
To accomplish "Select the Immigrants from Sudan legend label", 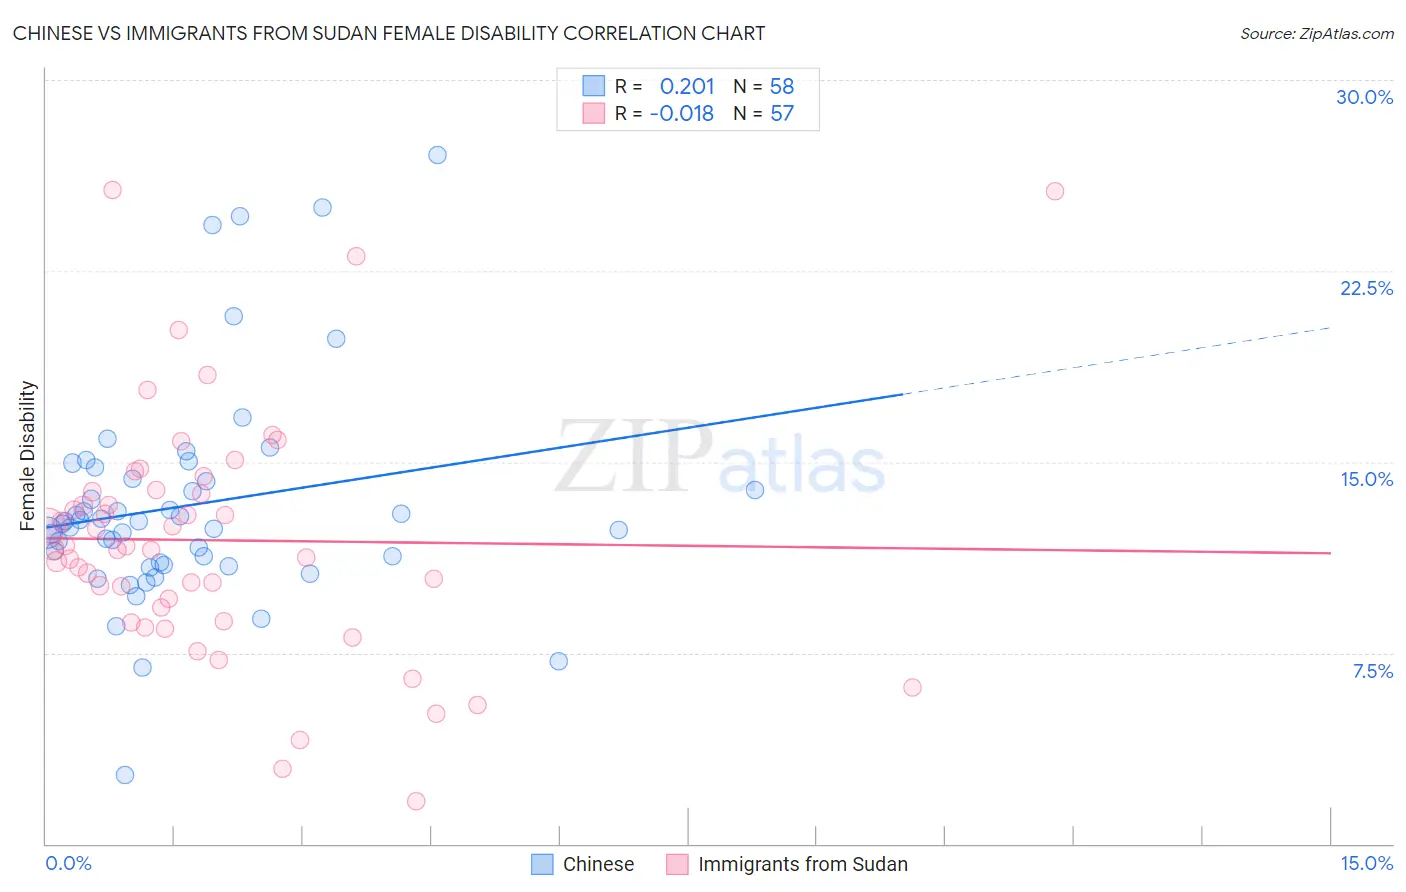I will click(x=803, y=864).
